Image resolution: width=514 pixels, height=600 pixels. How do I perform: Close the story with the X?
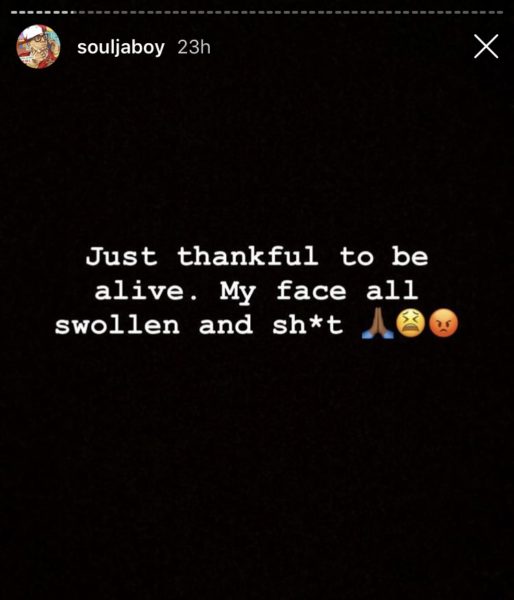tap(486, 46)
